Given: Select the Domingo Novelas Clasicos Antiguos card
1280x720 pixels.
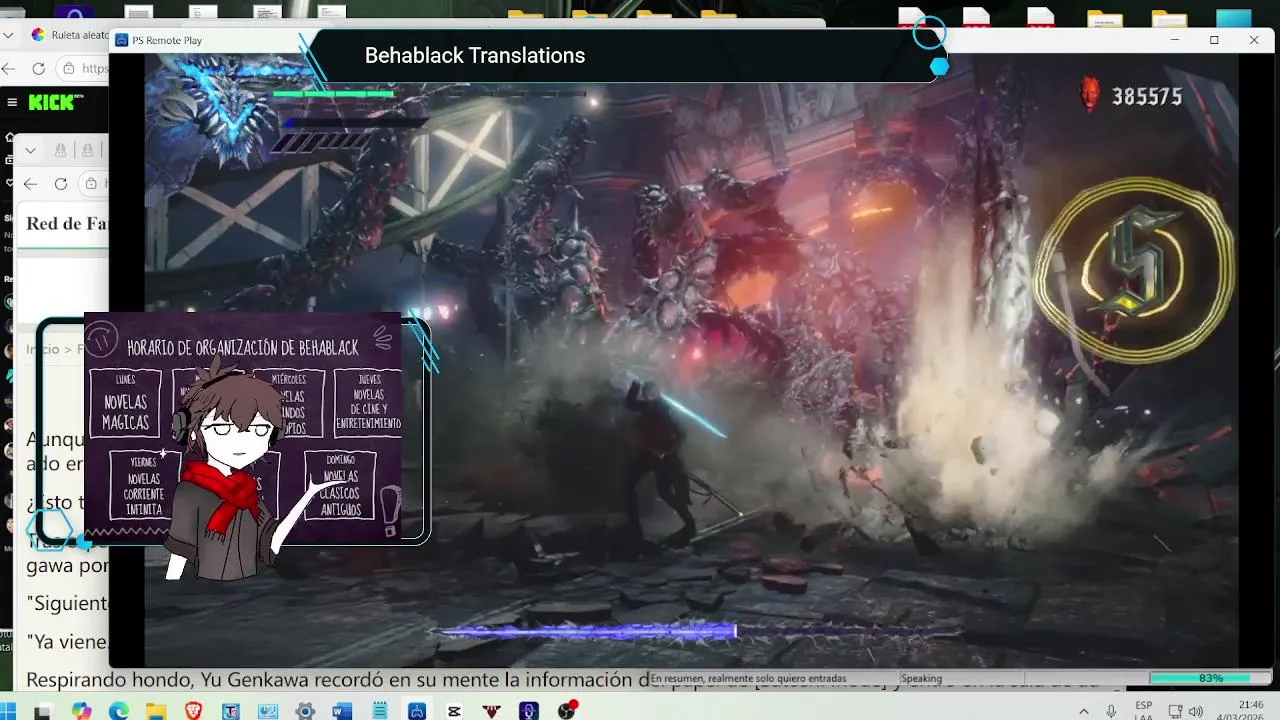Looking at the screenshot, I should tap(340, 486).
